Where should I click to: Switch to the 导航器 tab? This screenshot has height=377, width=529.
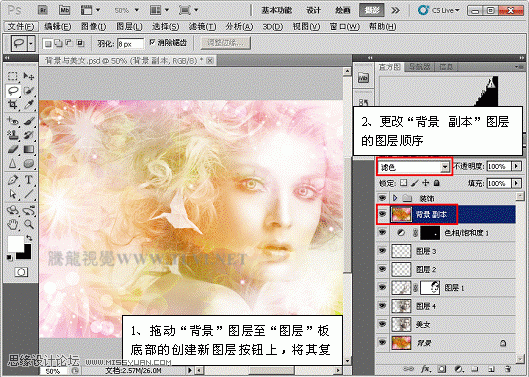419,67
